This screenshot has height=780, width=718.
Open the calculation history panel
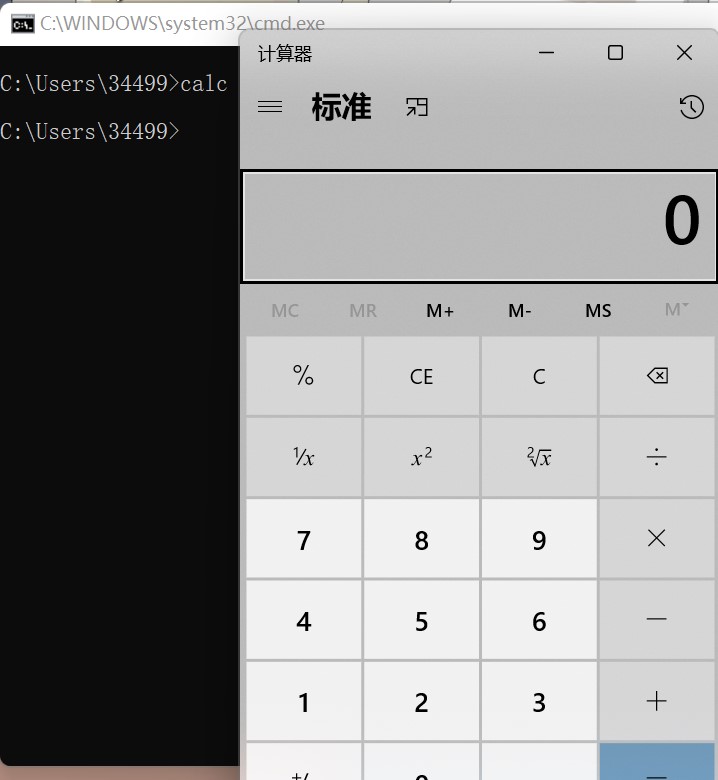click(x=691, y=107)
